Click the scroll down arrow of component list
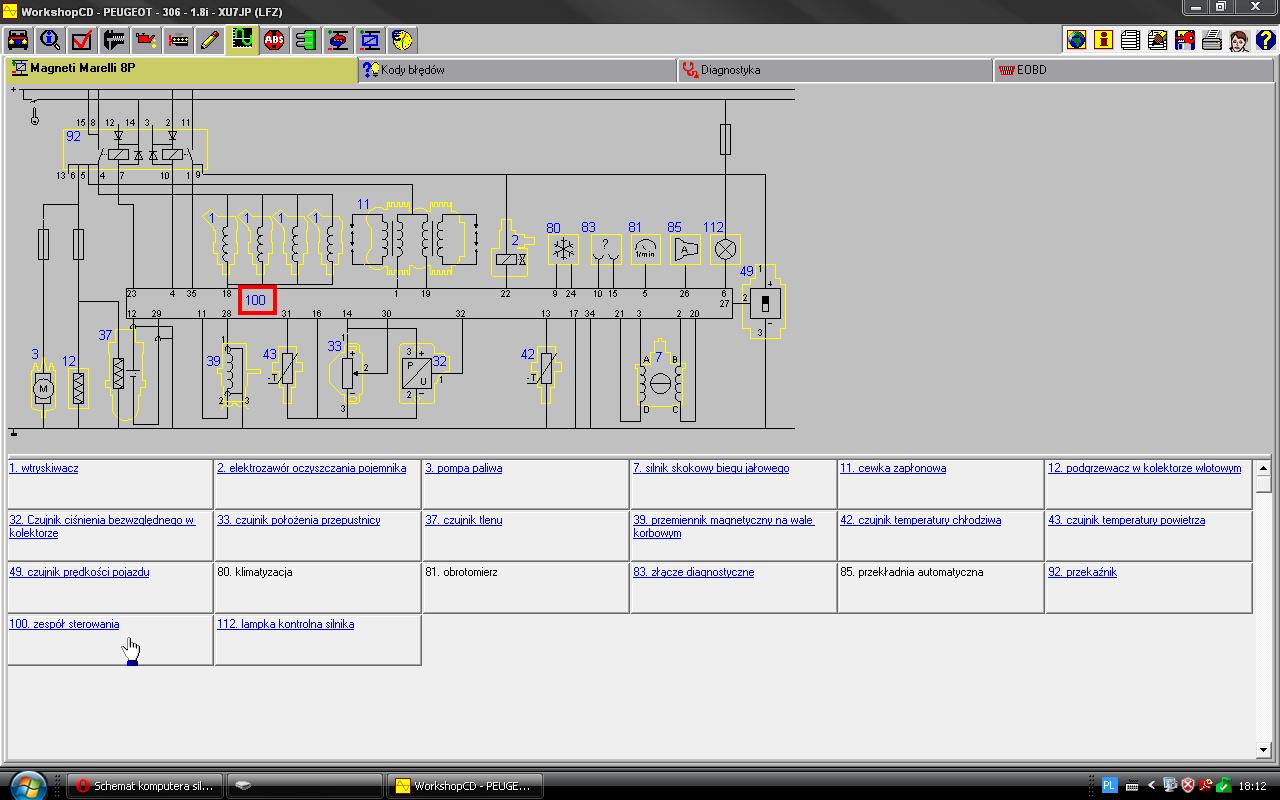The height and width of the screenshot is (800, 1280). coord(1263,749)
